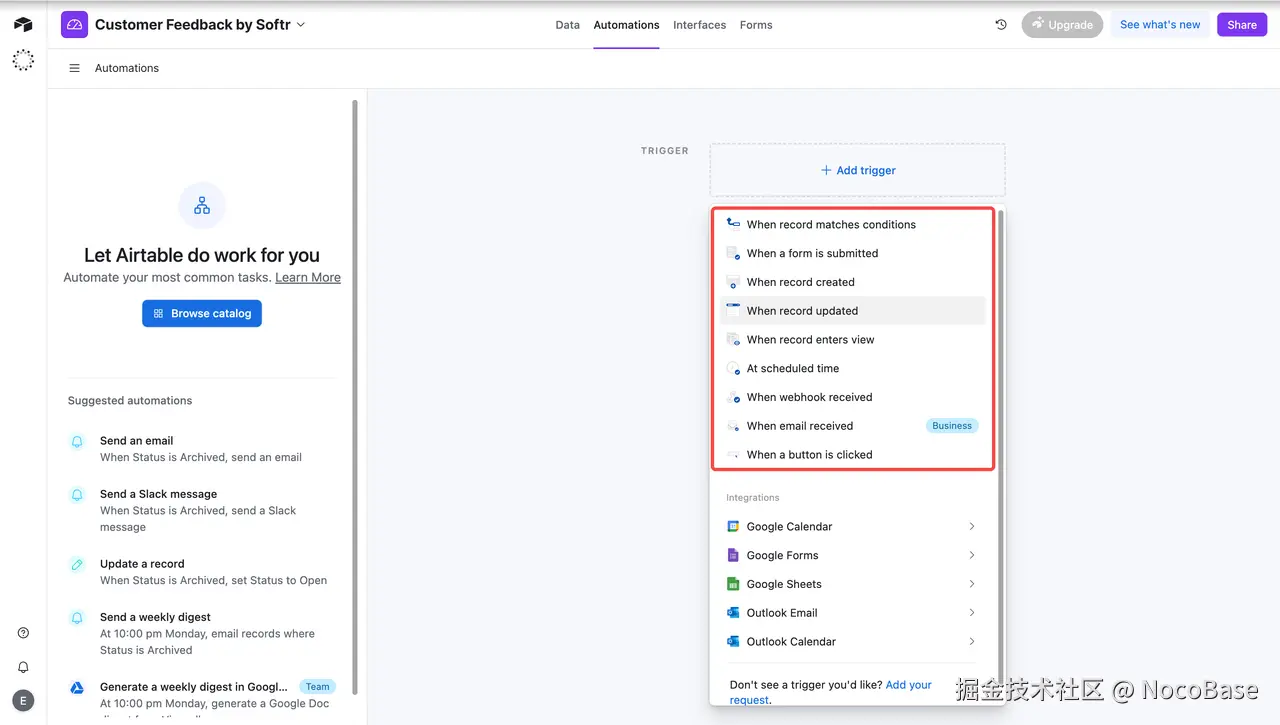
Task: Choose the Update a record suggested automation
Action: point(202,572)
